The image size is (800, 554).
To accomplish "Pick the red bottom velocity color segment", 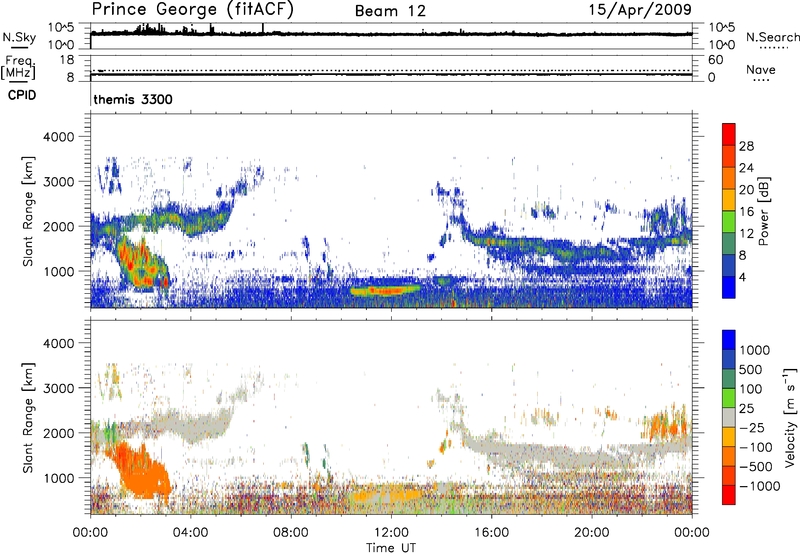I will pyautogui.click(x=729, y=495).
